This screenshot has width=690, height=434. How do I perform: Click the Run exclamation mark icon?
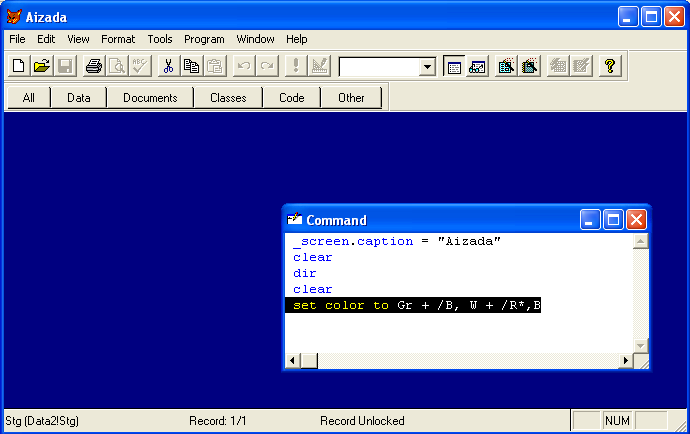296,66
